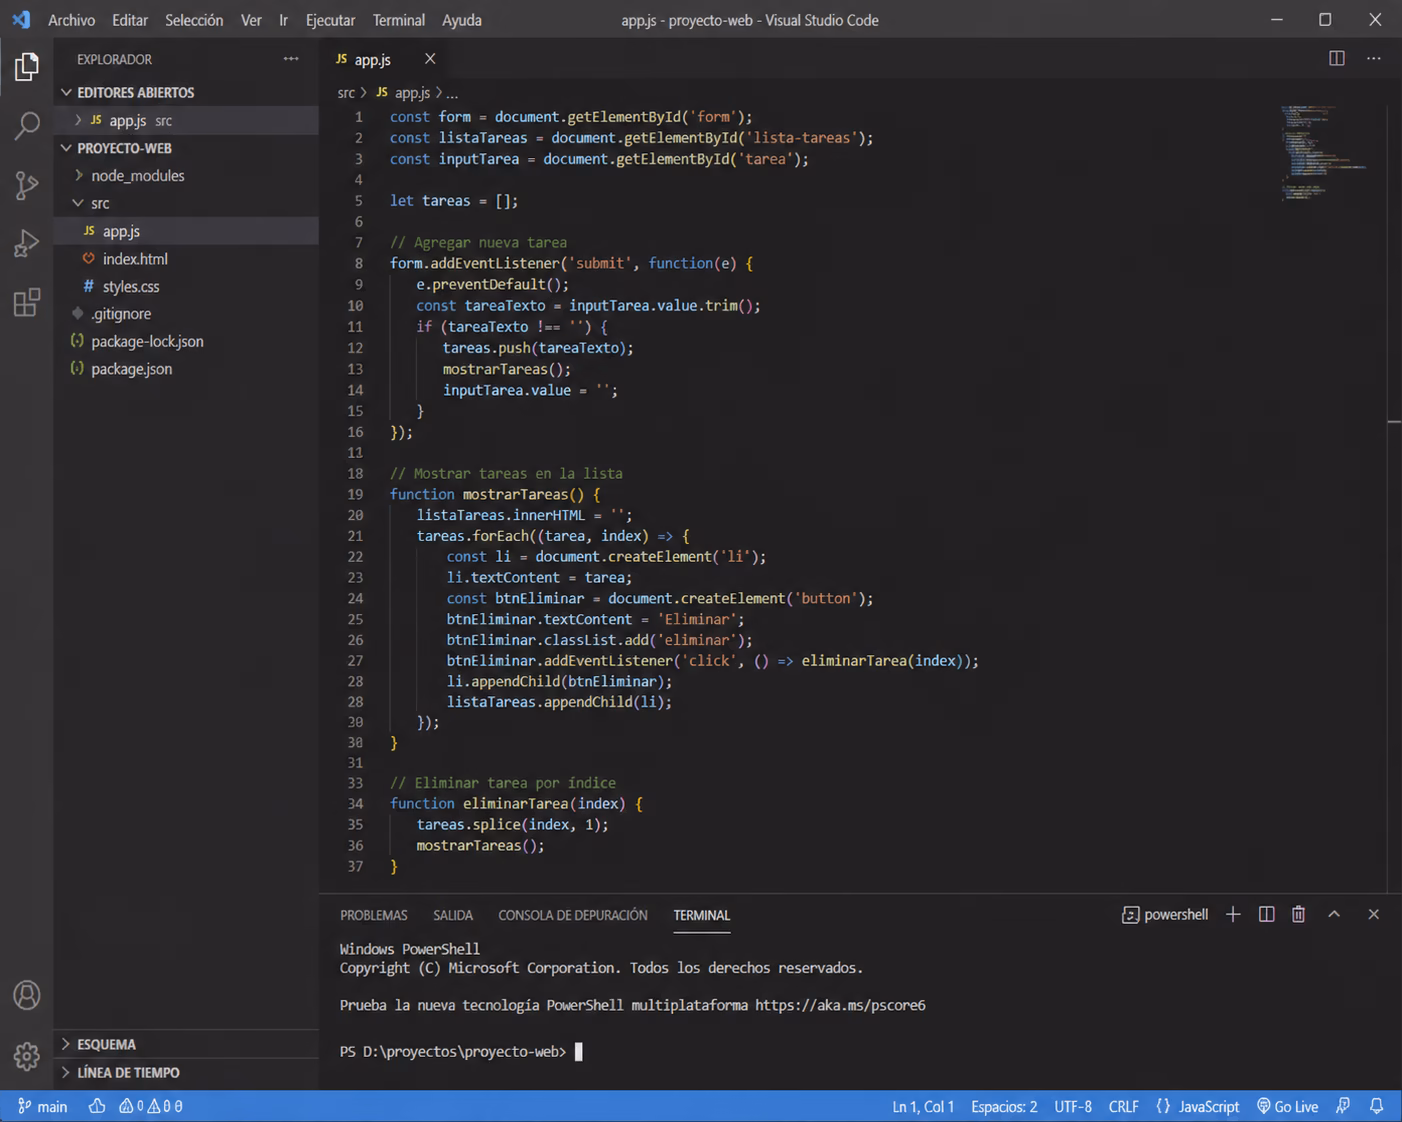Screen dimensions: 1402x1122
Task: Split the editor to the right
Action: 1337,58
